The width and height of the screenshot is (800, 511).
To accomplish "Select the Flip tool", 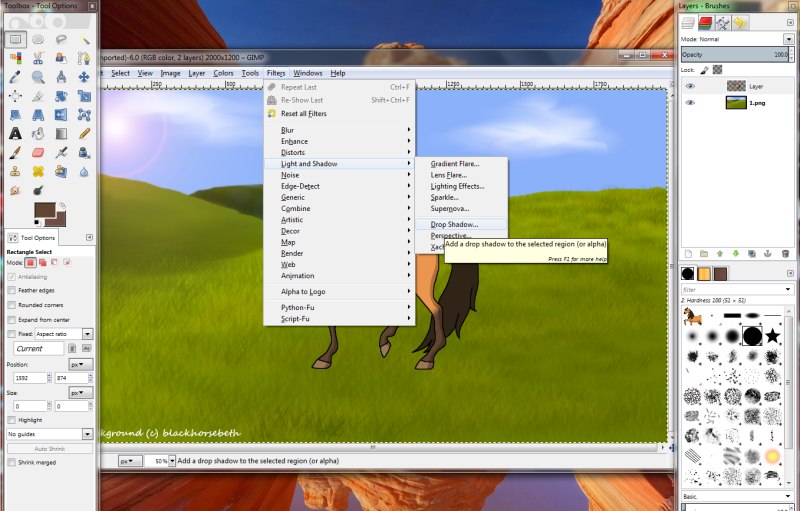I will point(61,115).
